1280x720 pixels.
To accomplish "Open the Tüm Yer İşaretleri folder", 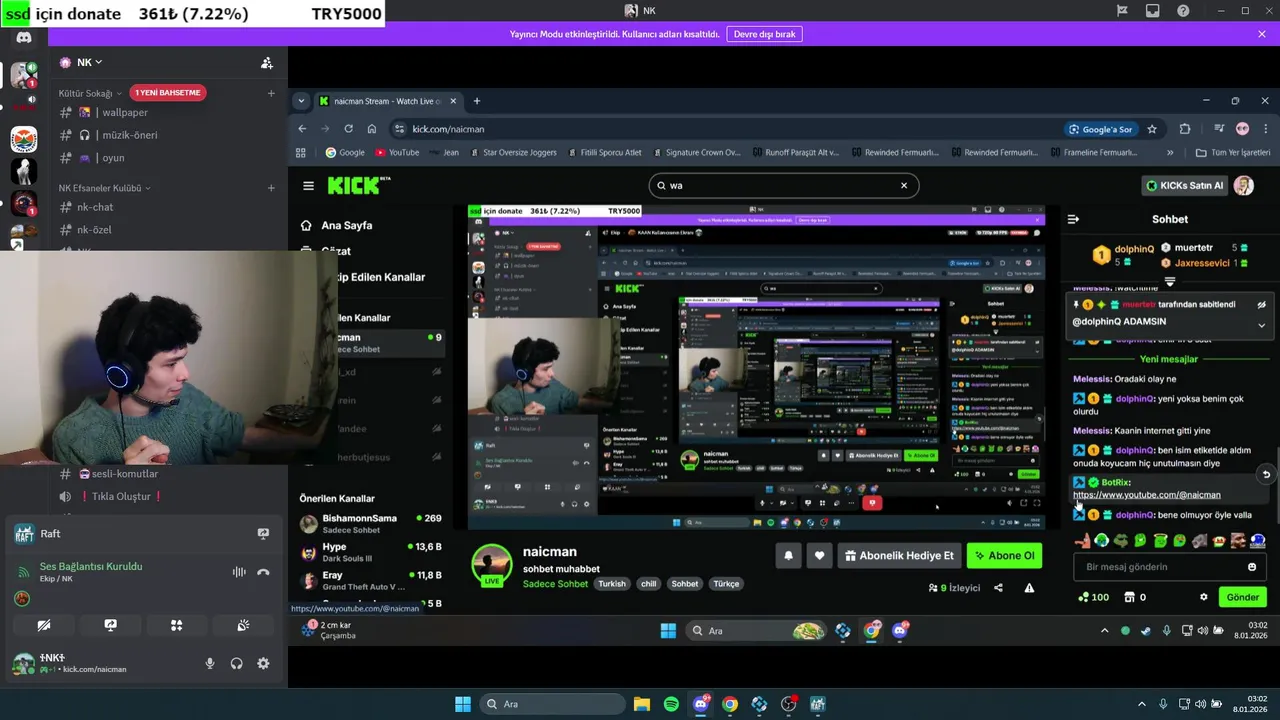I will [1233, 153].
